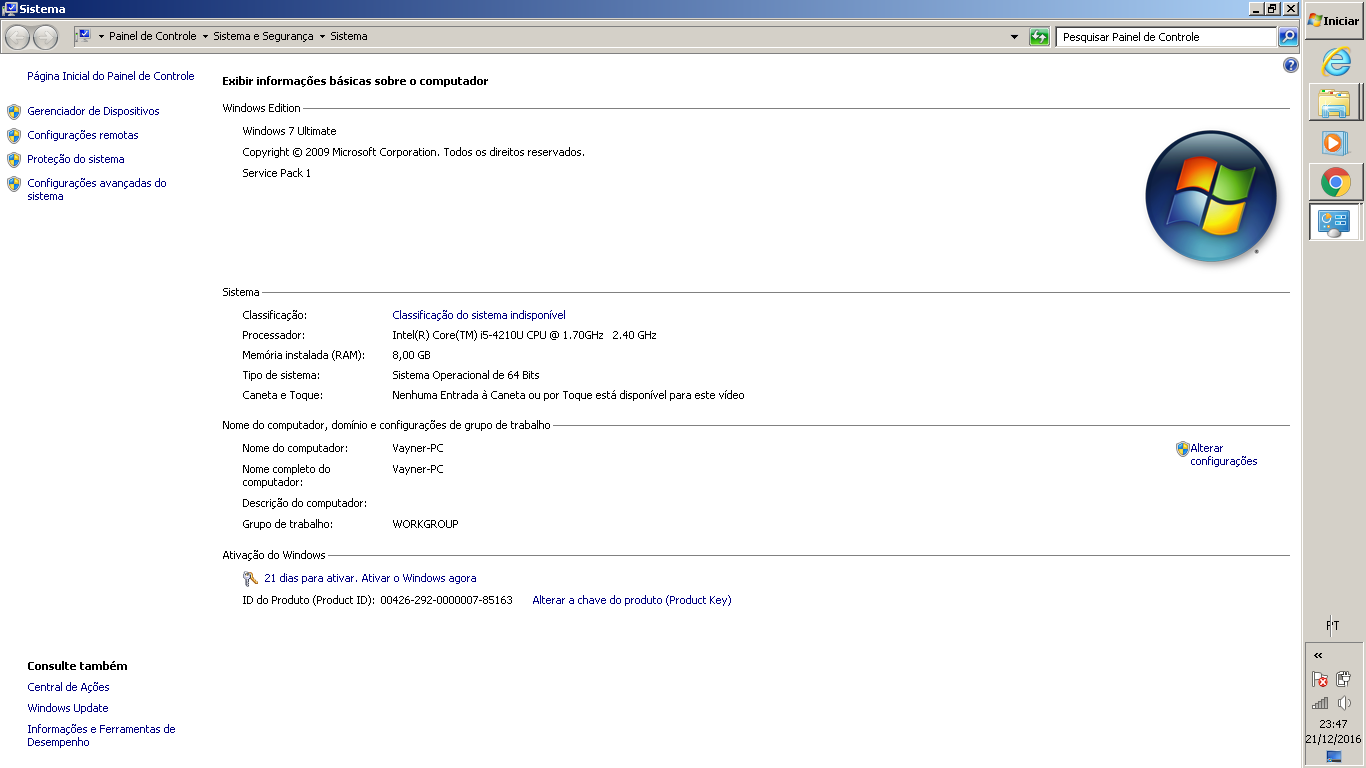Launch Windows Media Player from taskbar
The image size is (1366, 768).
click(x=1335, y=143)
